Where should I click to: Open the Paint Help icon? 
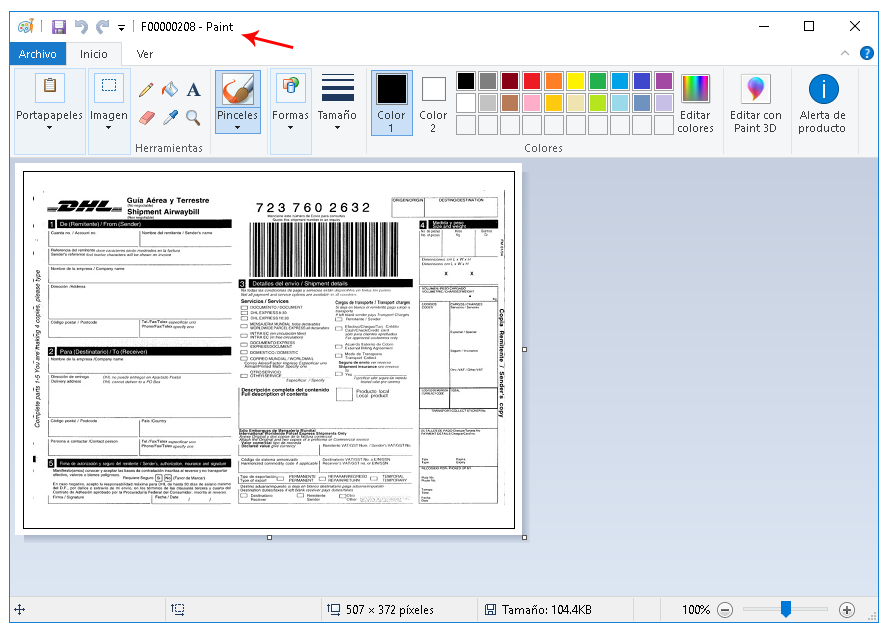(867, 53)
